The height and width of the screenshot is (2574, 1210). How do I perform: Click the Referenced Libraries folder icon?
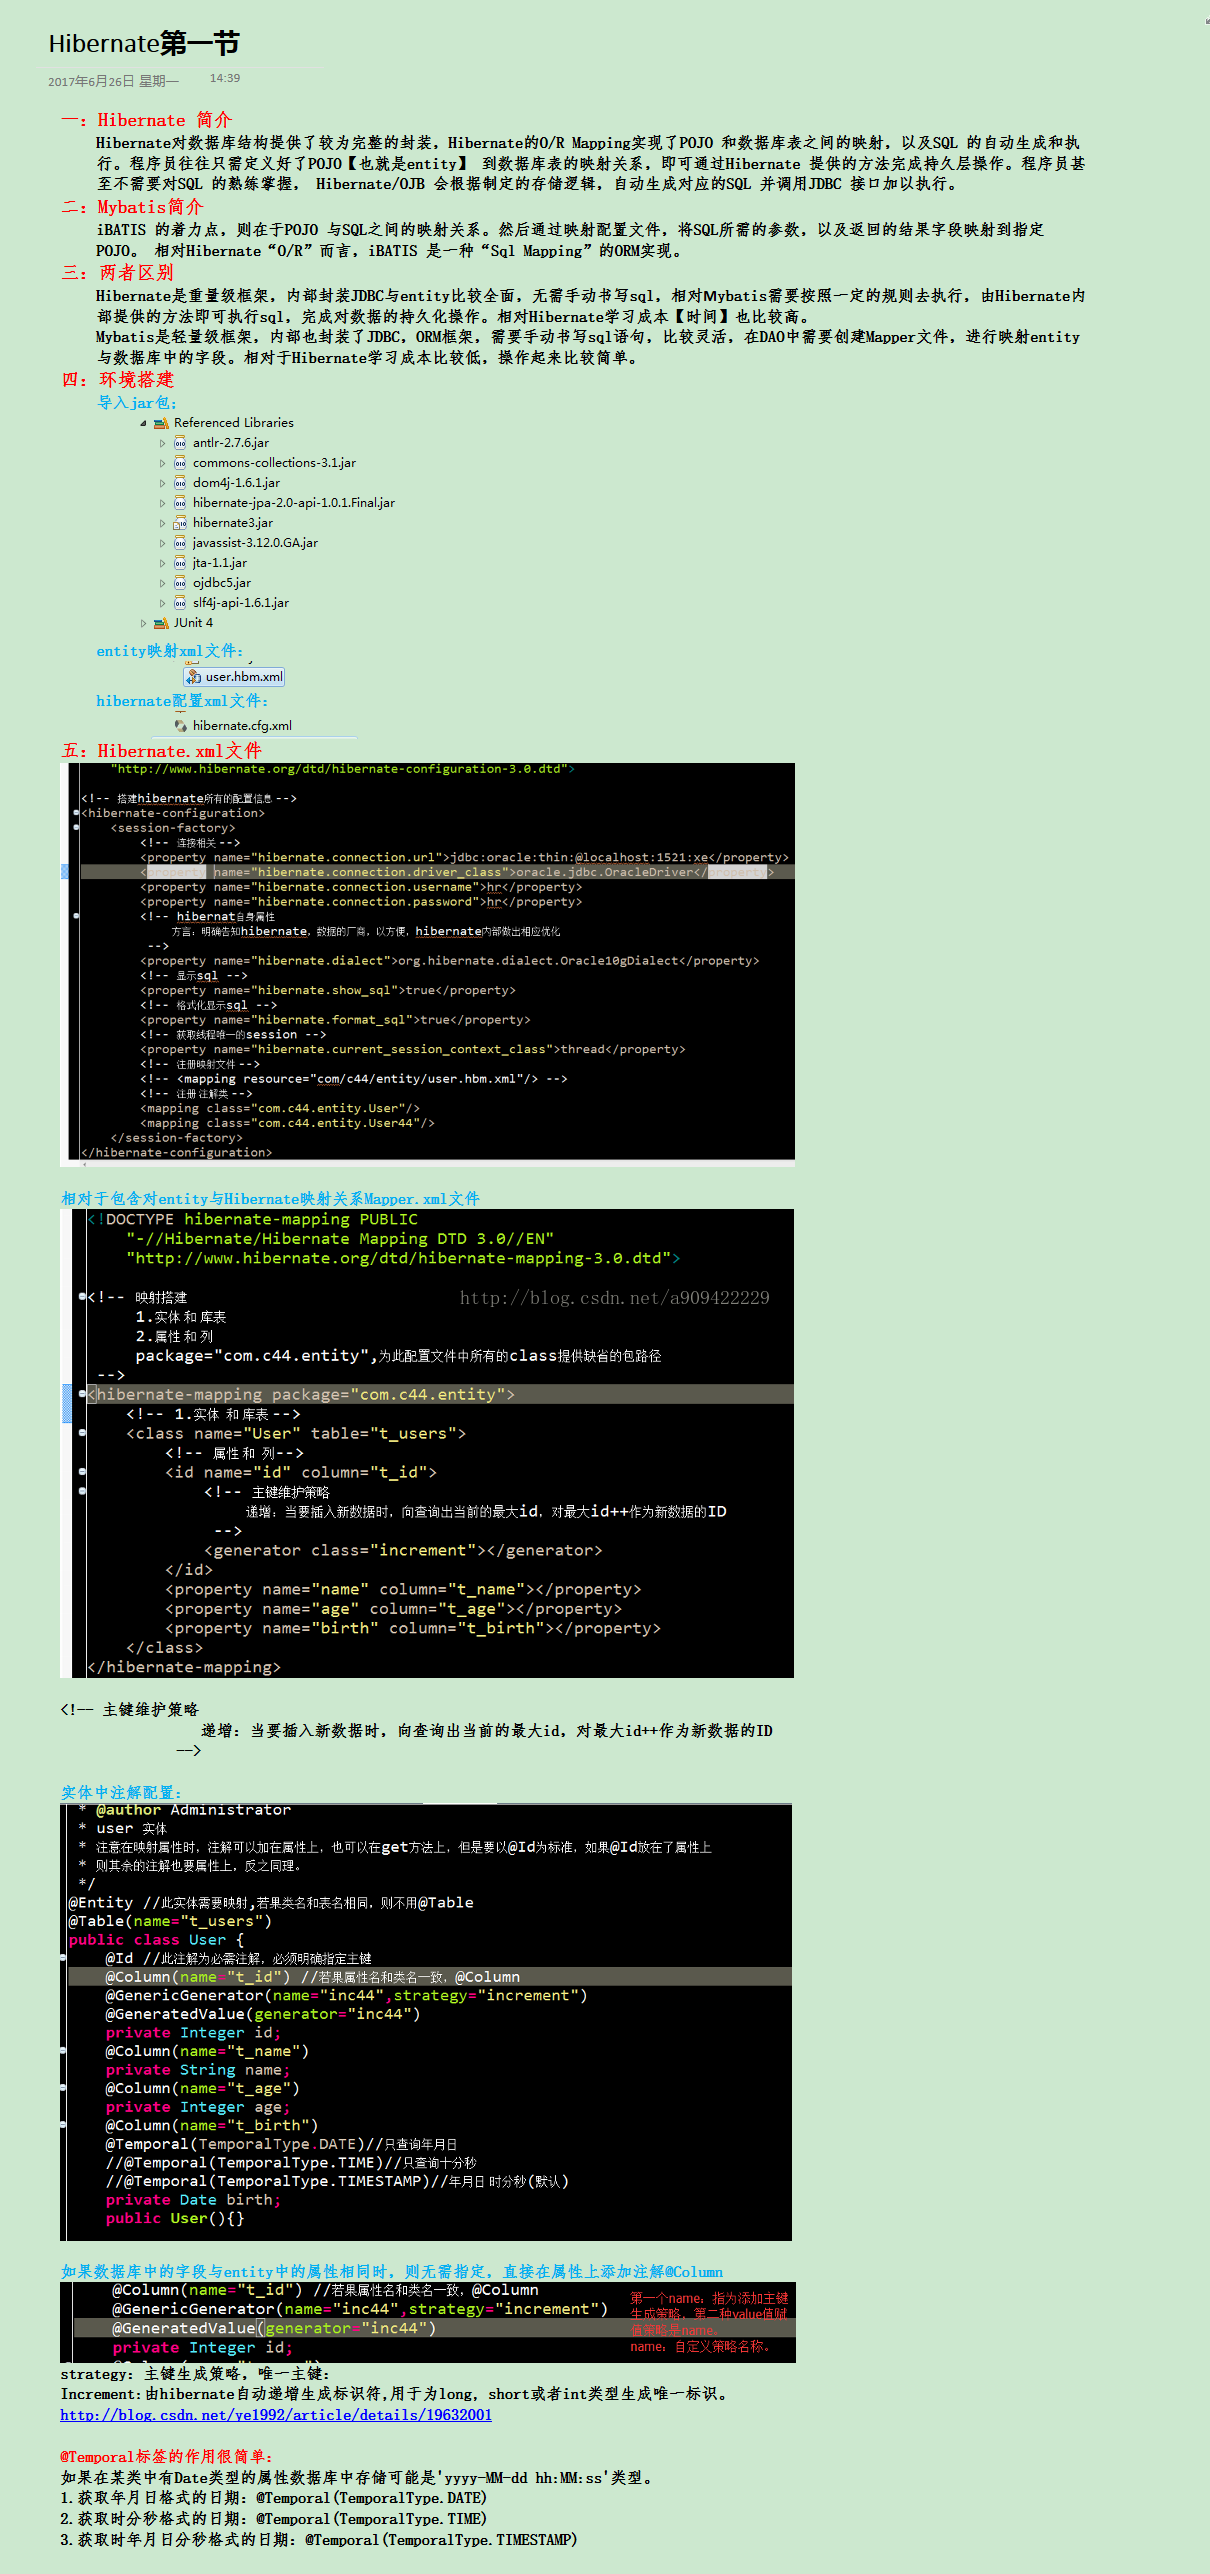tap(161, 423)
